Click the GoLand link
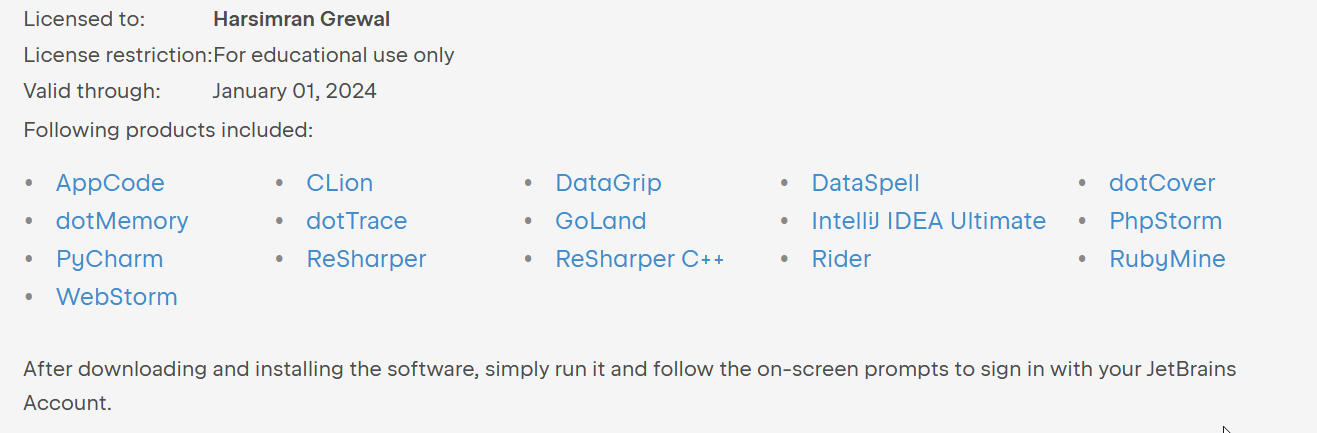This screenshot has height=433, width=1317. pos(600,221)
